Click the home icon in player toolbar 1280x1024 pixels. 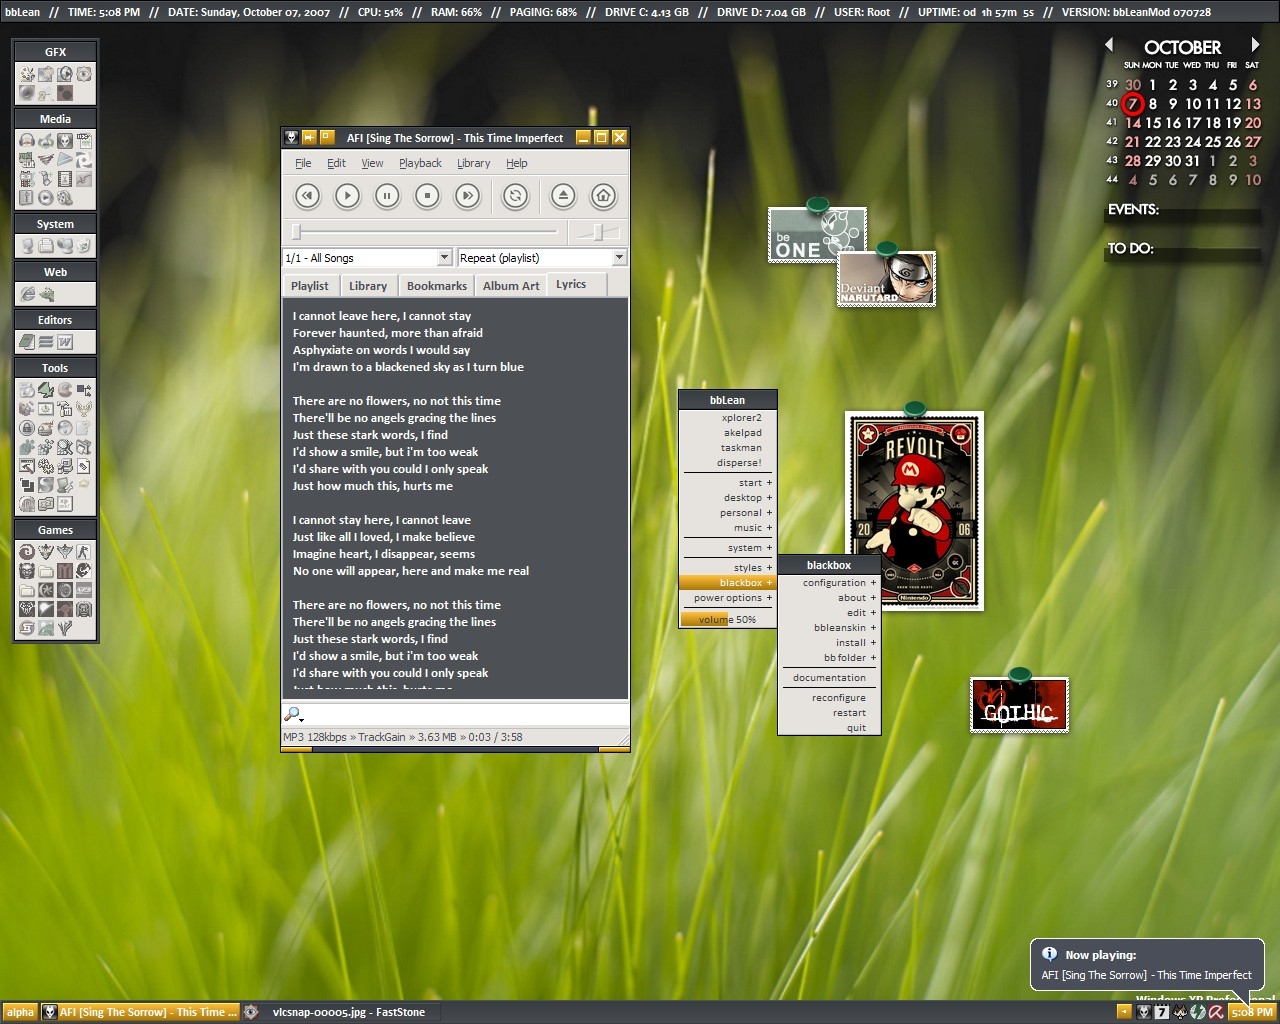coord(603,196)
